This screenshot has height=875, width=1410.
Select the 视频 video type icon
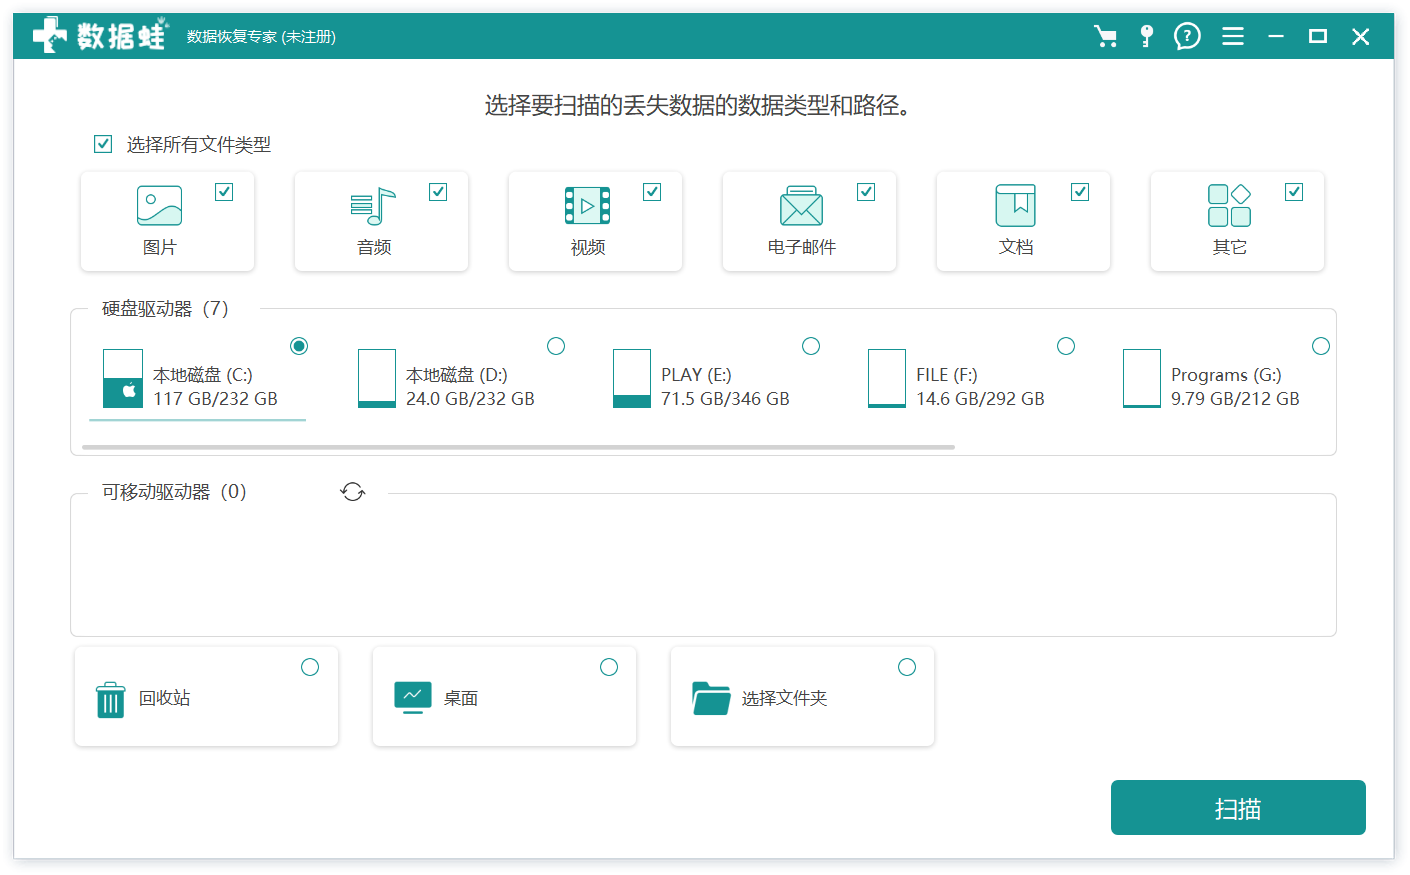(x=587, y=206)
